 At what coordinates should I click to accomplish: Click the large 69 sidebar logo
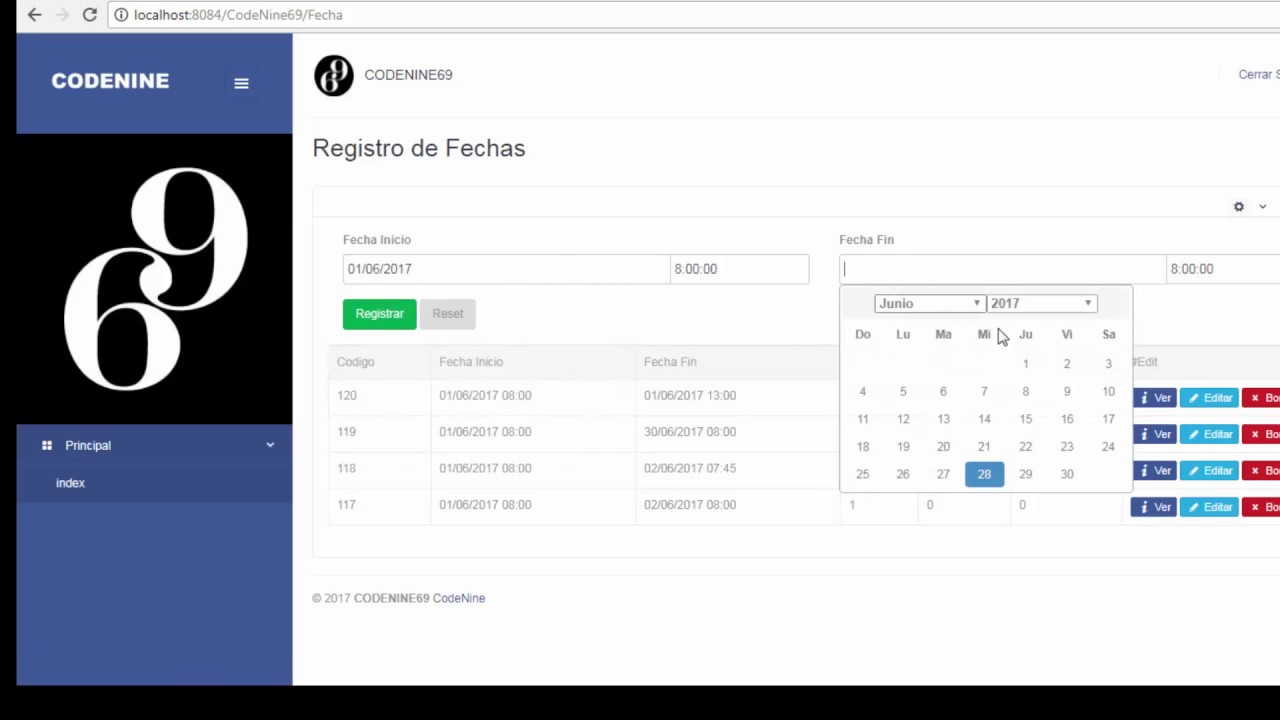click(155, 278)
